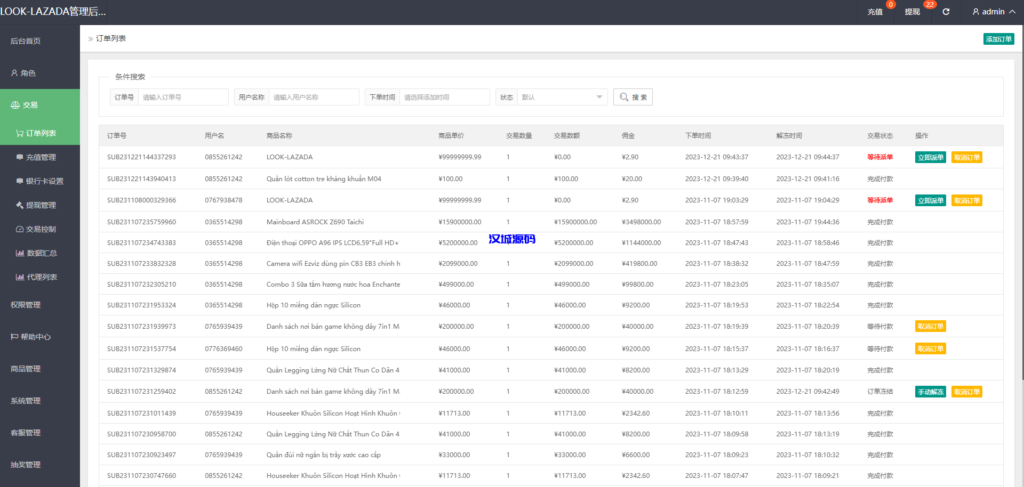Screen dimensions: 1024x487
Task: Open 数据汇总 chart item in sidebar
Action: pos(41,252)
